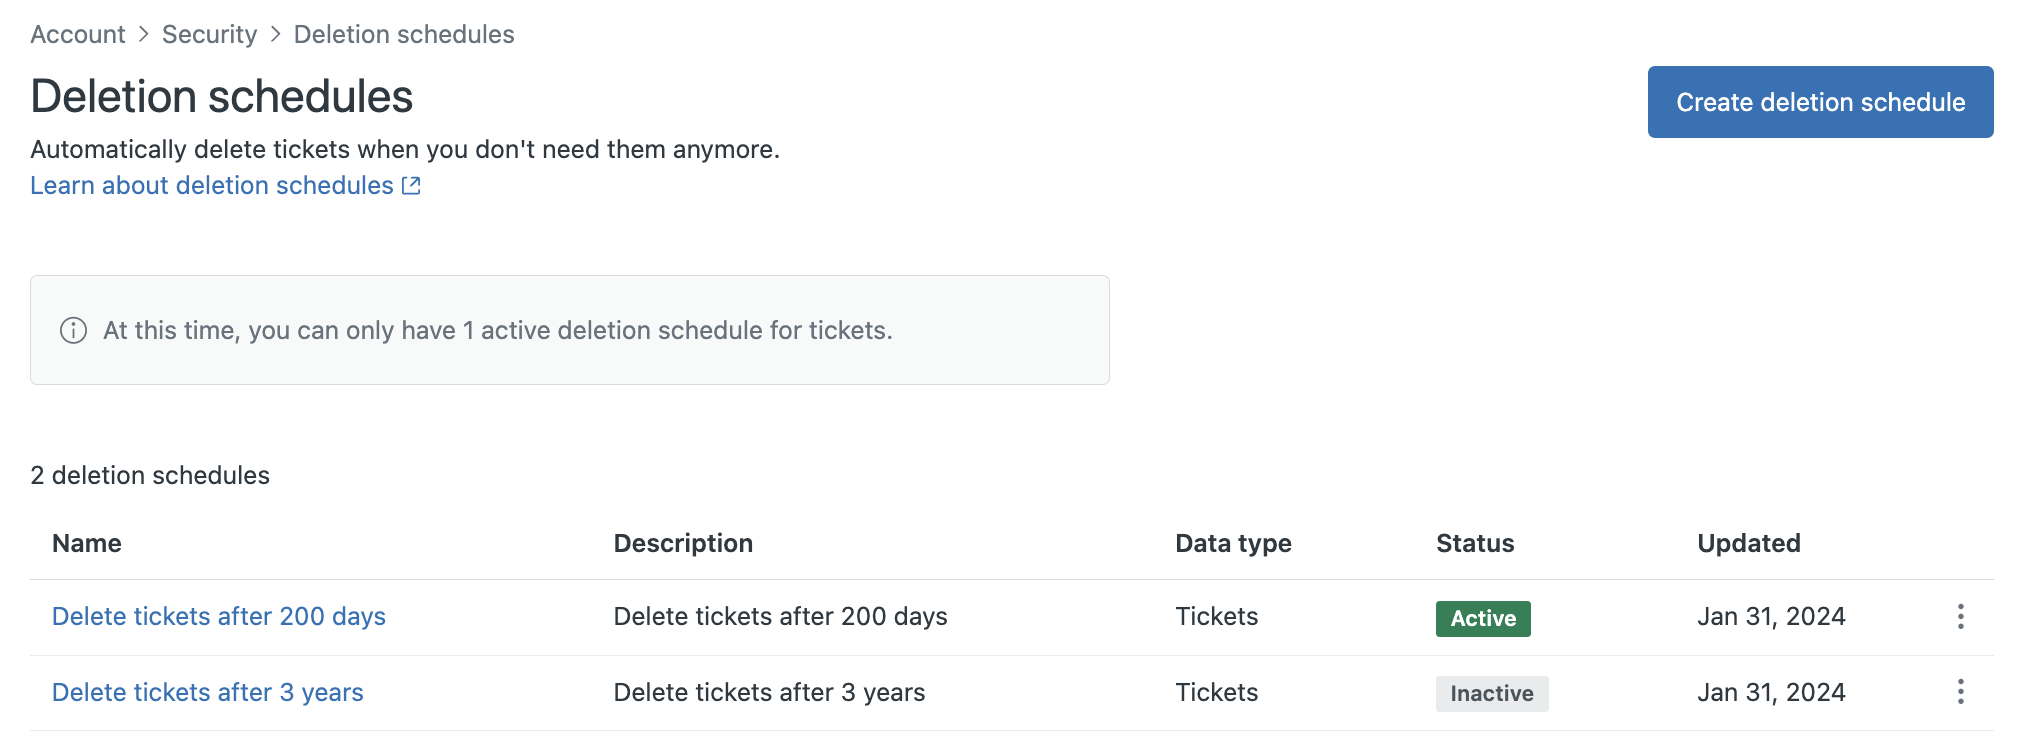Click the Create deletion schedule button
The image size is (2020, 752).
pos(1820,102)
